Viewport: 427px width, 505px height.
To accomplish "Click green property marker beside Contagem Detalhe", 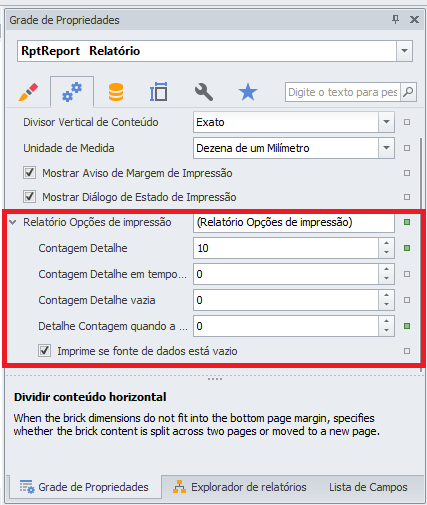I will tap(407, 248).
